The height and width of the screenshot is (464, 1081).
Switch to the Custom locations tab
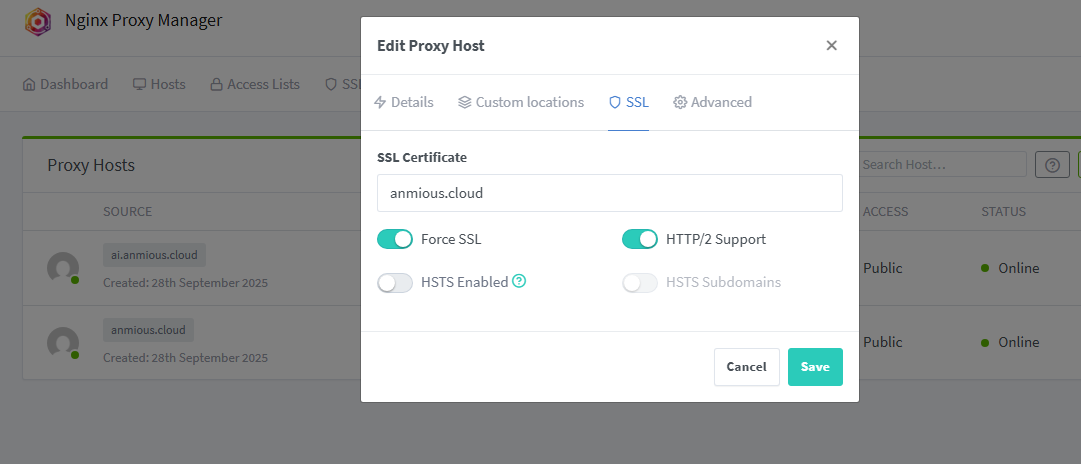coord(521,102)
